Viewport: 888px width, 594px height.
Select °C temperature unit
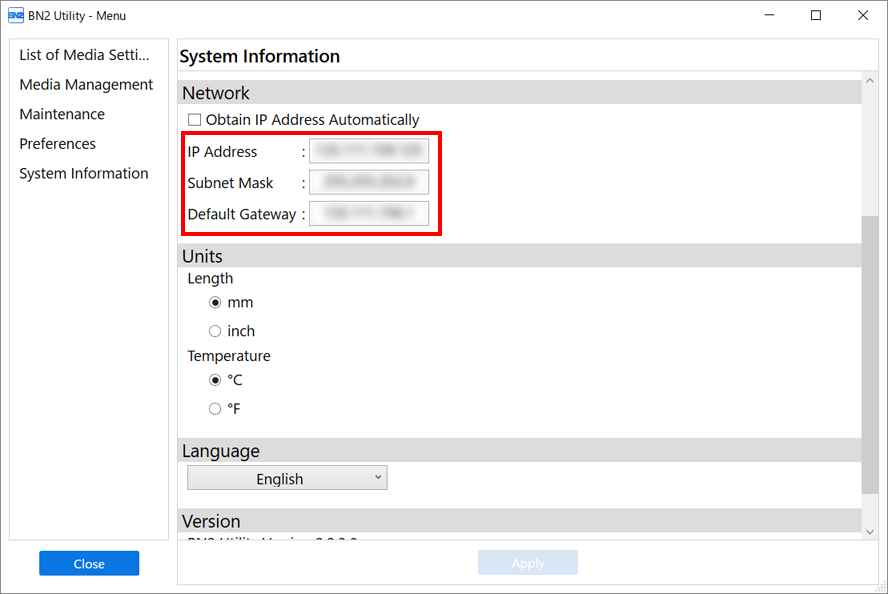pos(215,380)
